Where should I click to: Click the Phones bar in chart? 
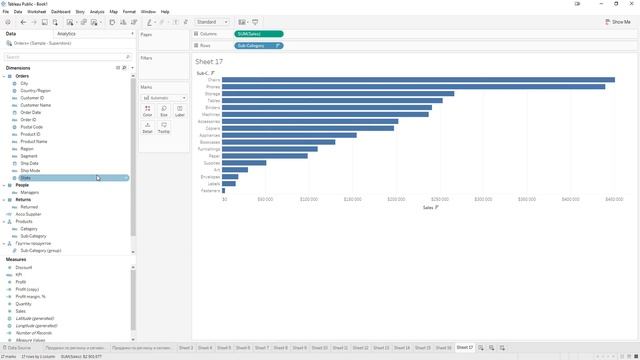413,87
